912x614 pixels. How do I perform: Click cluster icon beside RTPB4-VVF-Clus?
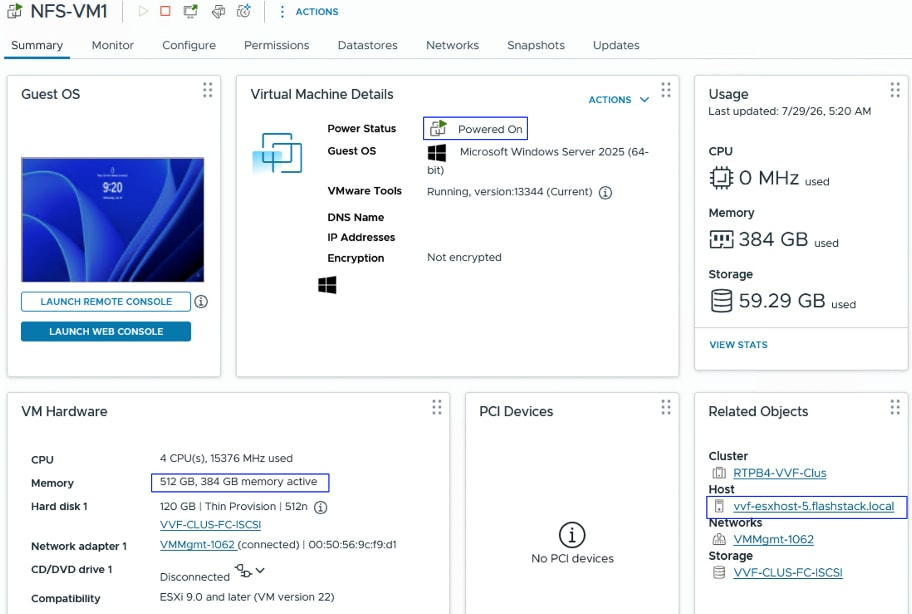click(719, 473)
